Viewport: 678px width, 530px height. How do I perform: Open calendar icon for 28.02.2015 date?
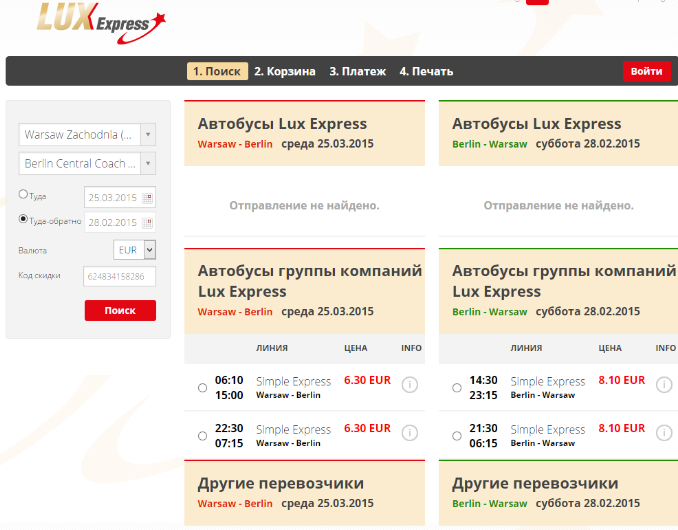148,222
